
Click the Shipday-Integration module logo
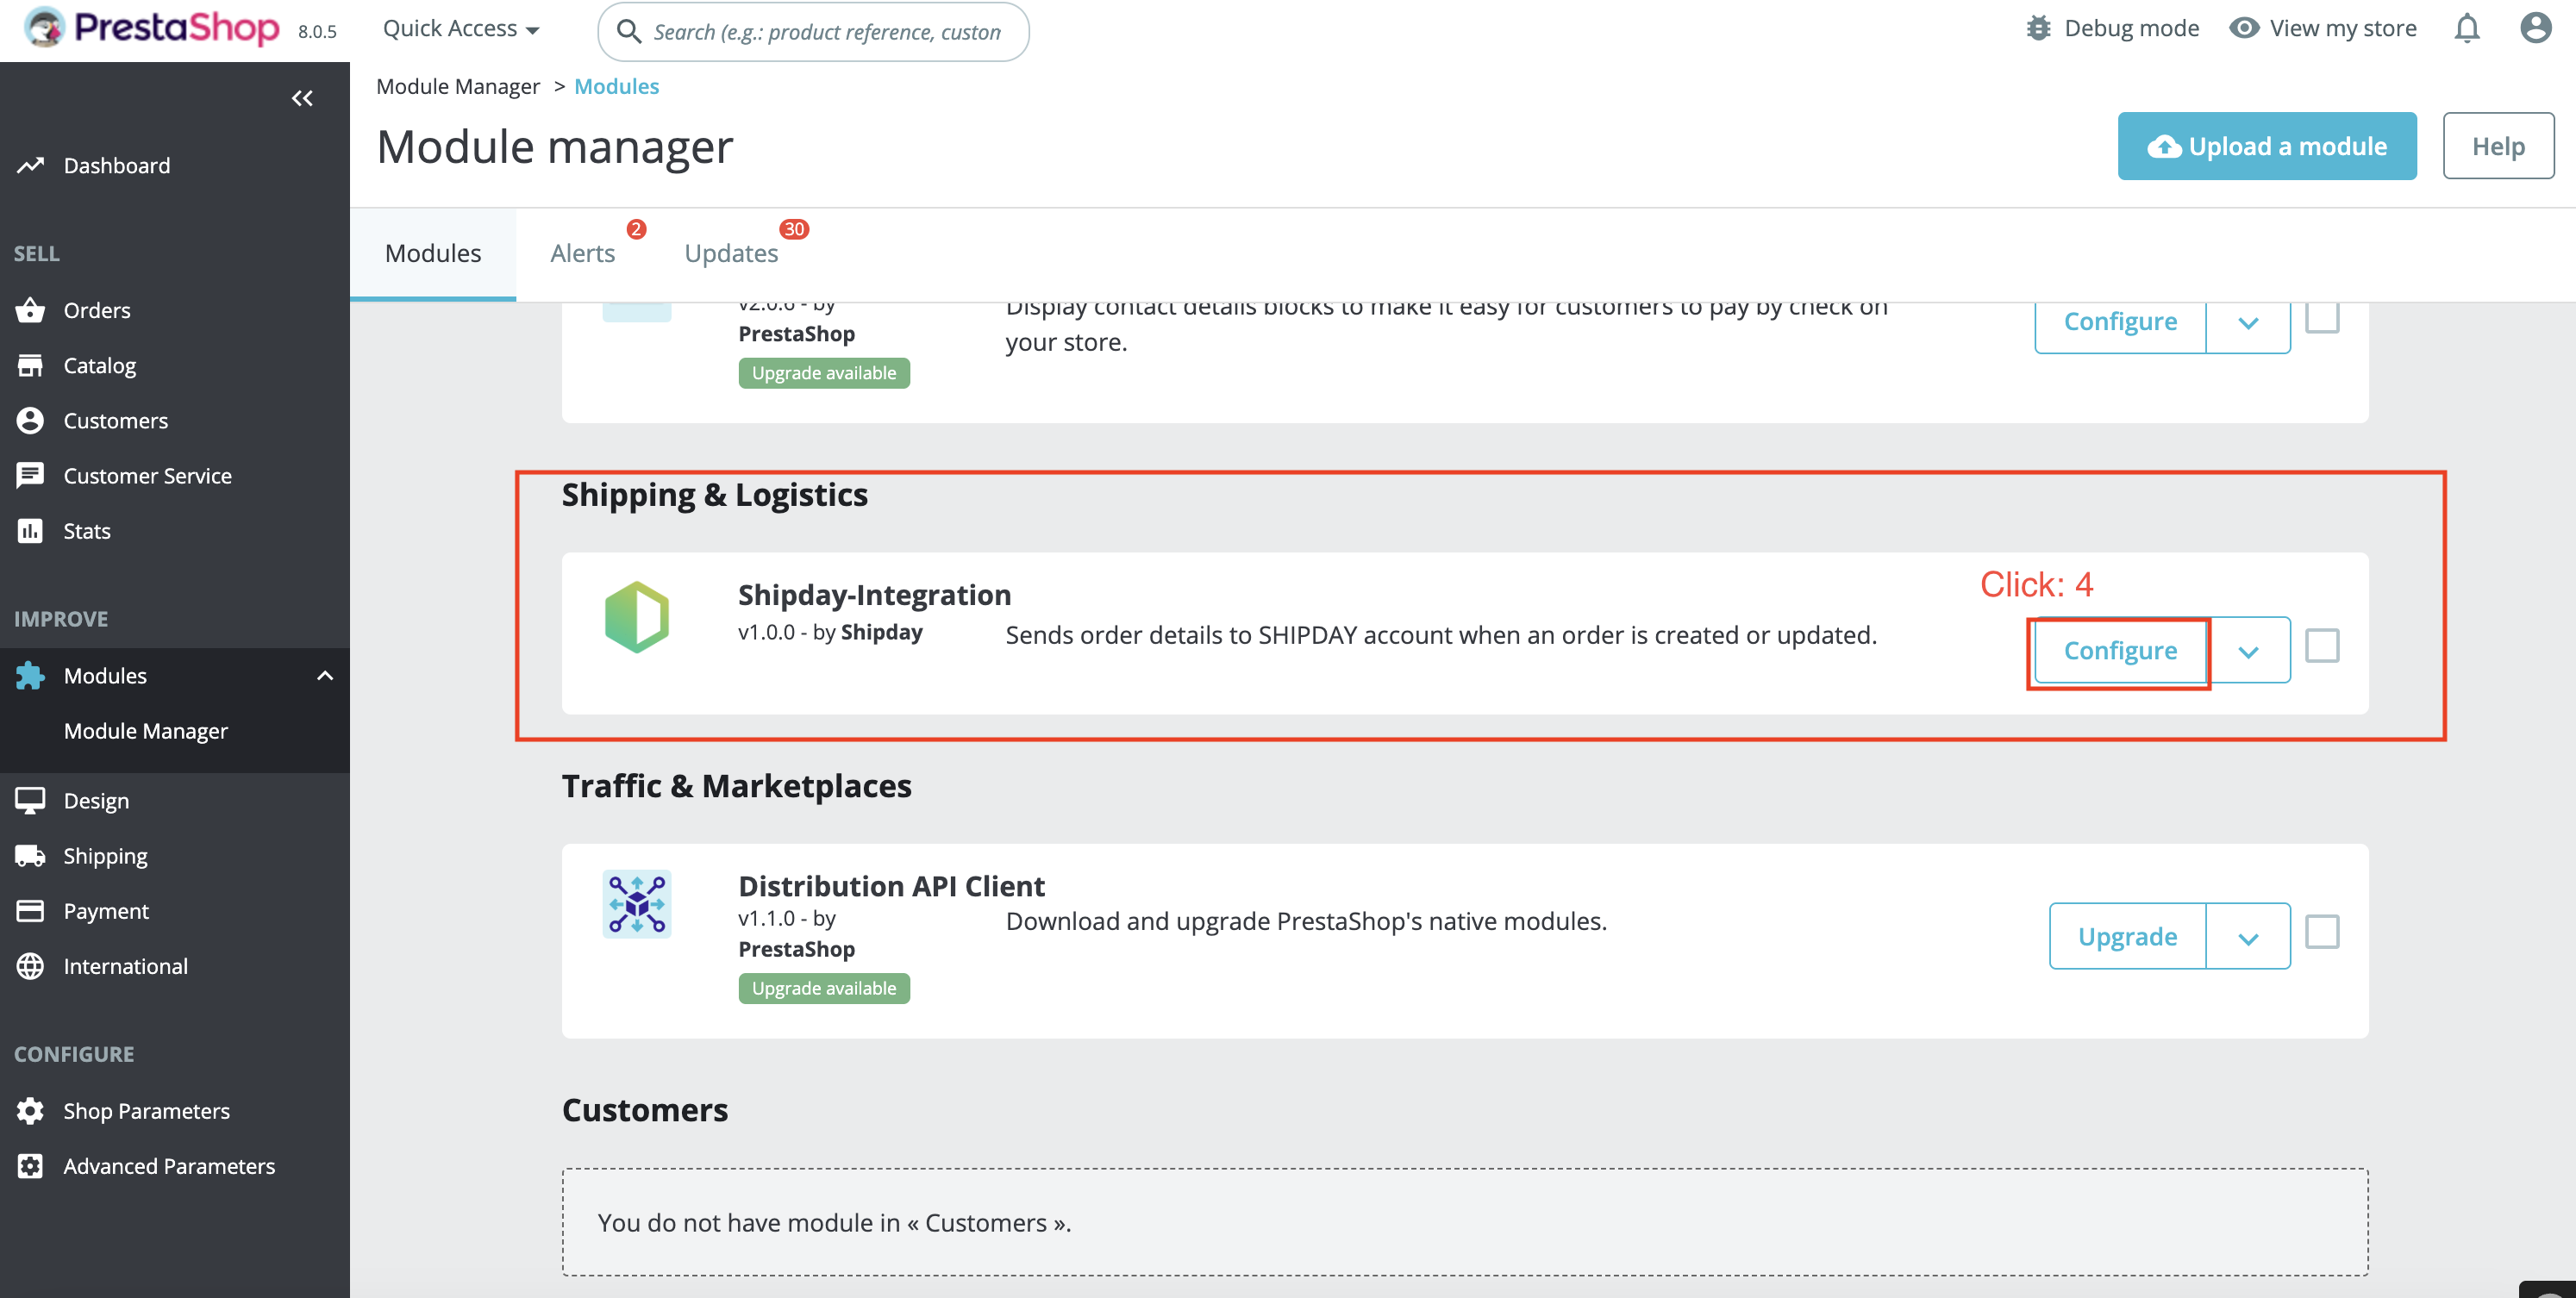[x=637, y=617]
